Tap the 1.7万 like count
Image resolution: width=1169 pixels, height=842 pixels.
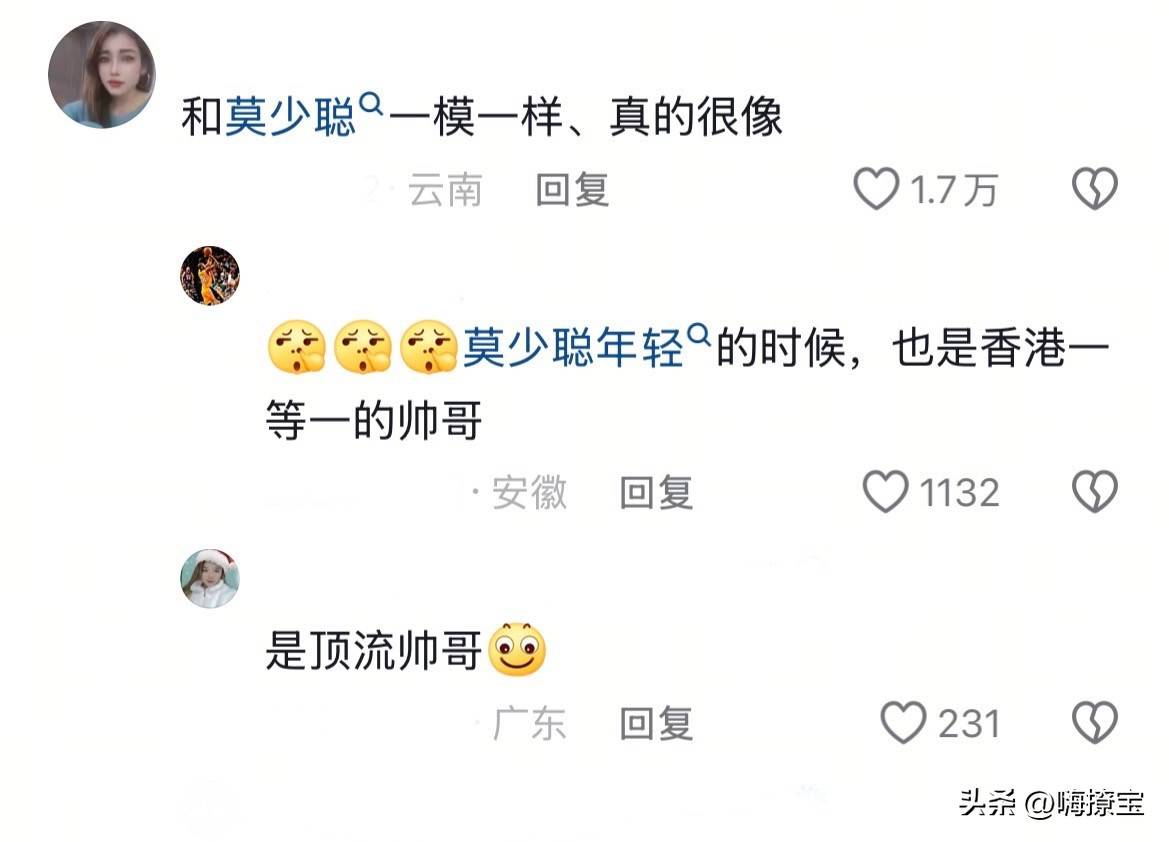(x=954, y=189)
